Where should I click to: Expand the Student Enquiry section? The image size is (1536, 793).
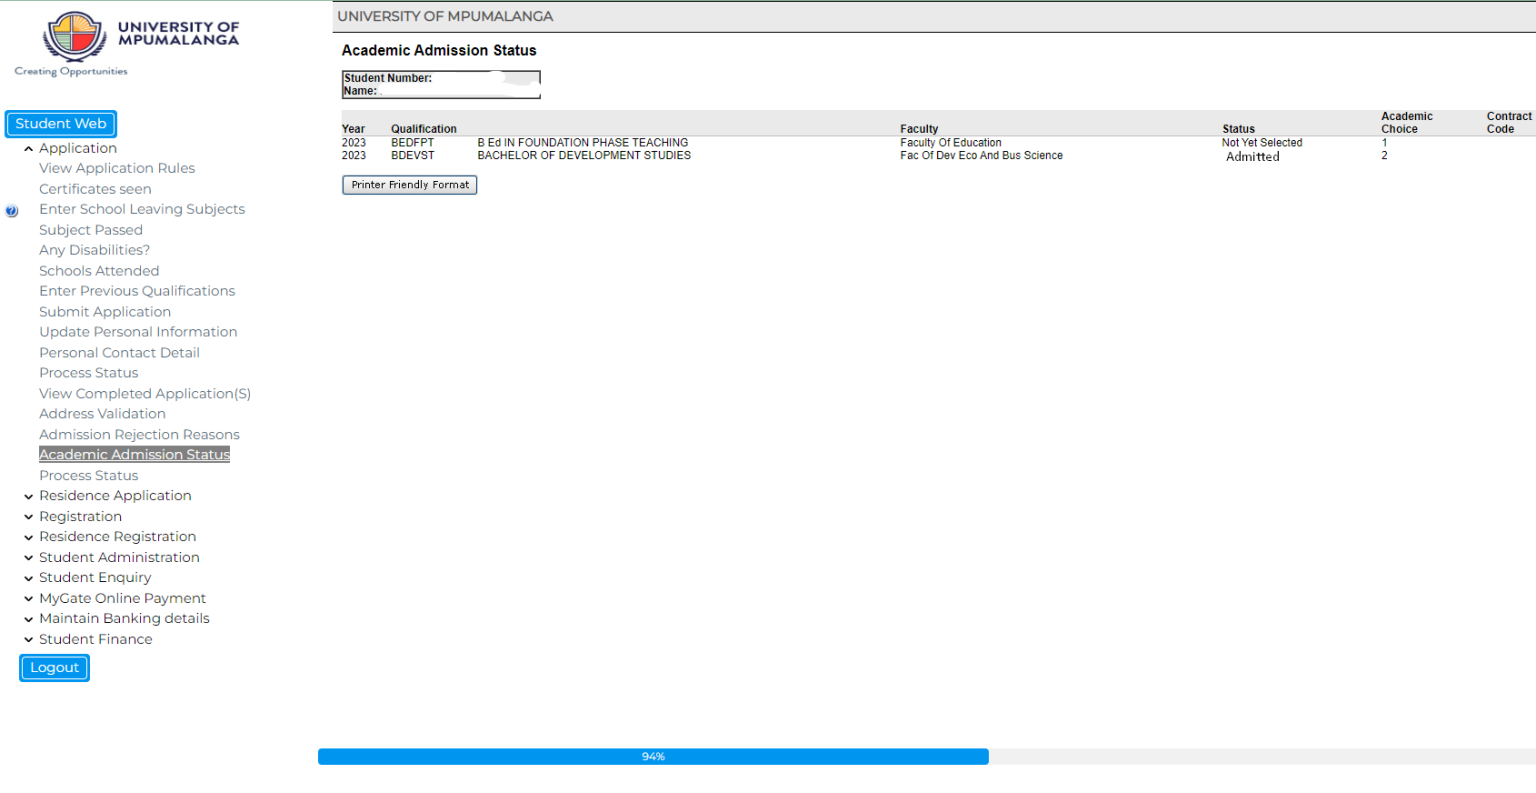[29, 578]
